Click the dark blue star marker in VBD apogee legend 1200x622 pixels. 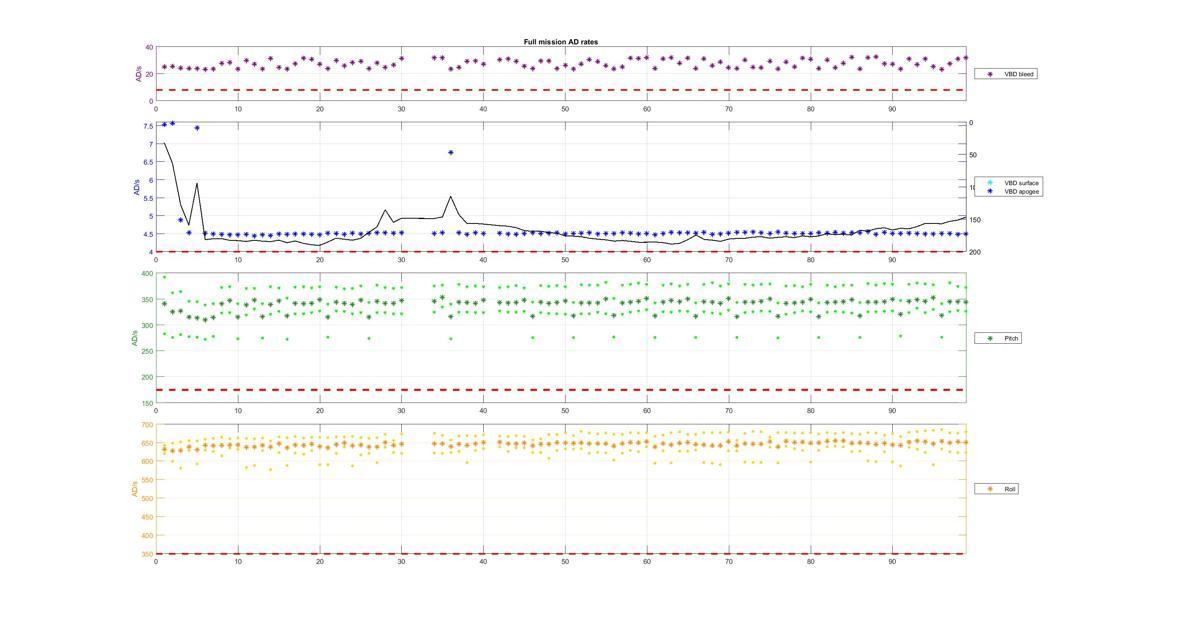click(990, 191)
